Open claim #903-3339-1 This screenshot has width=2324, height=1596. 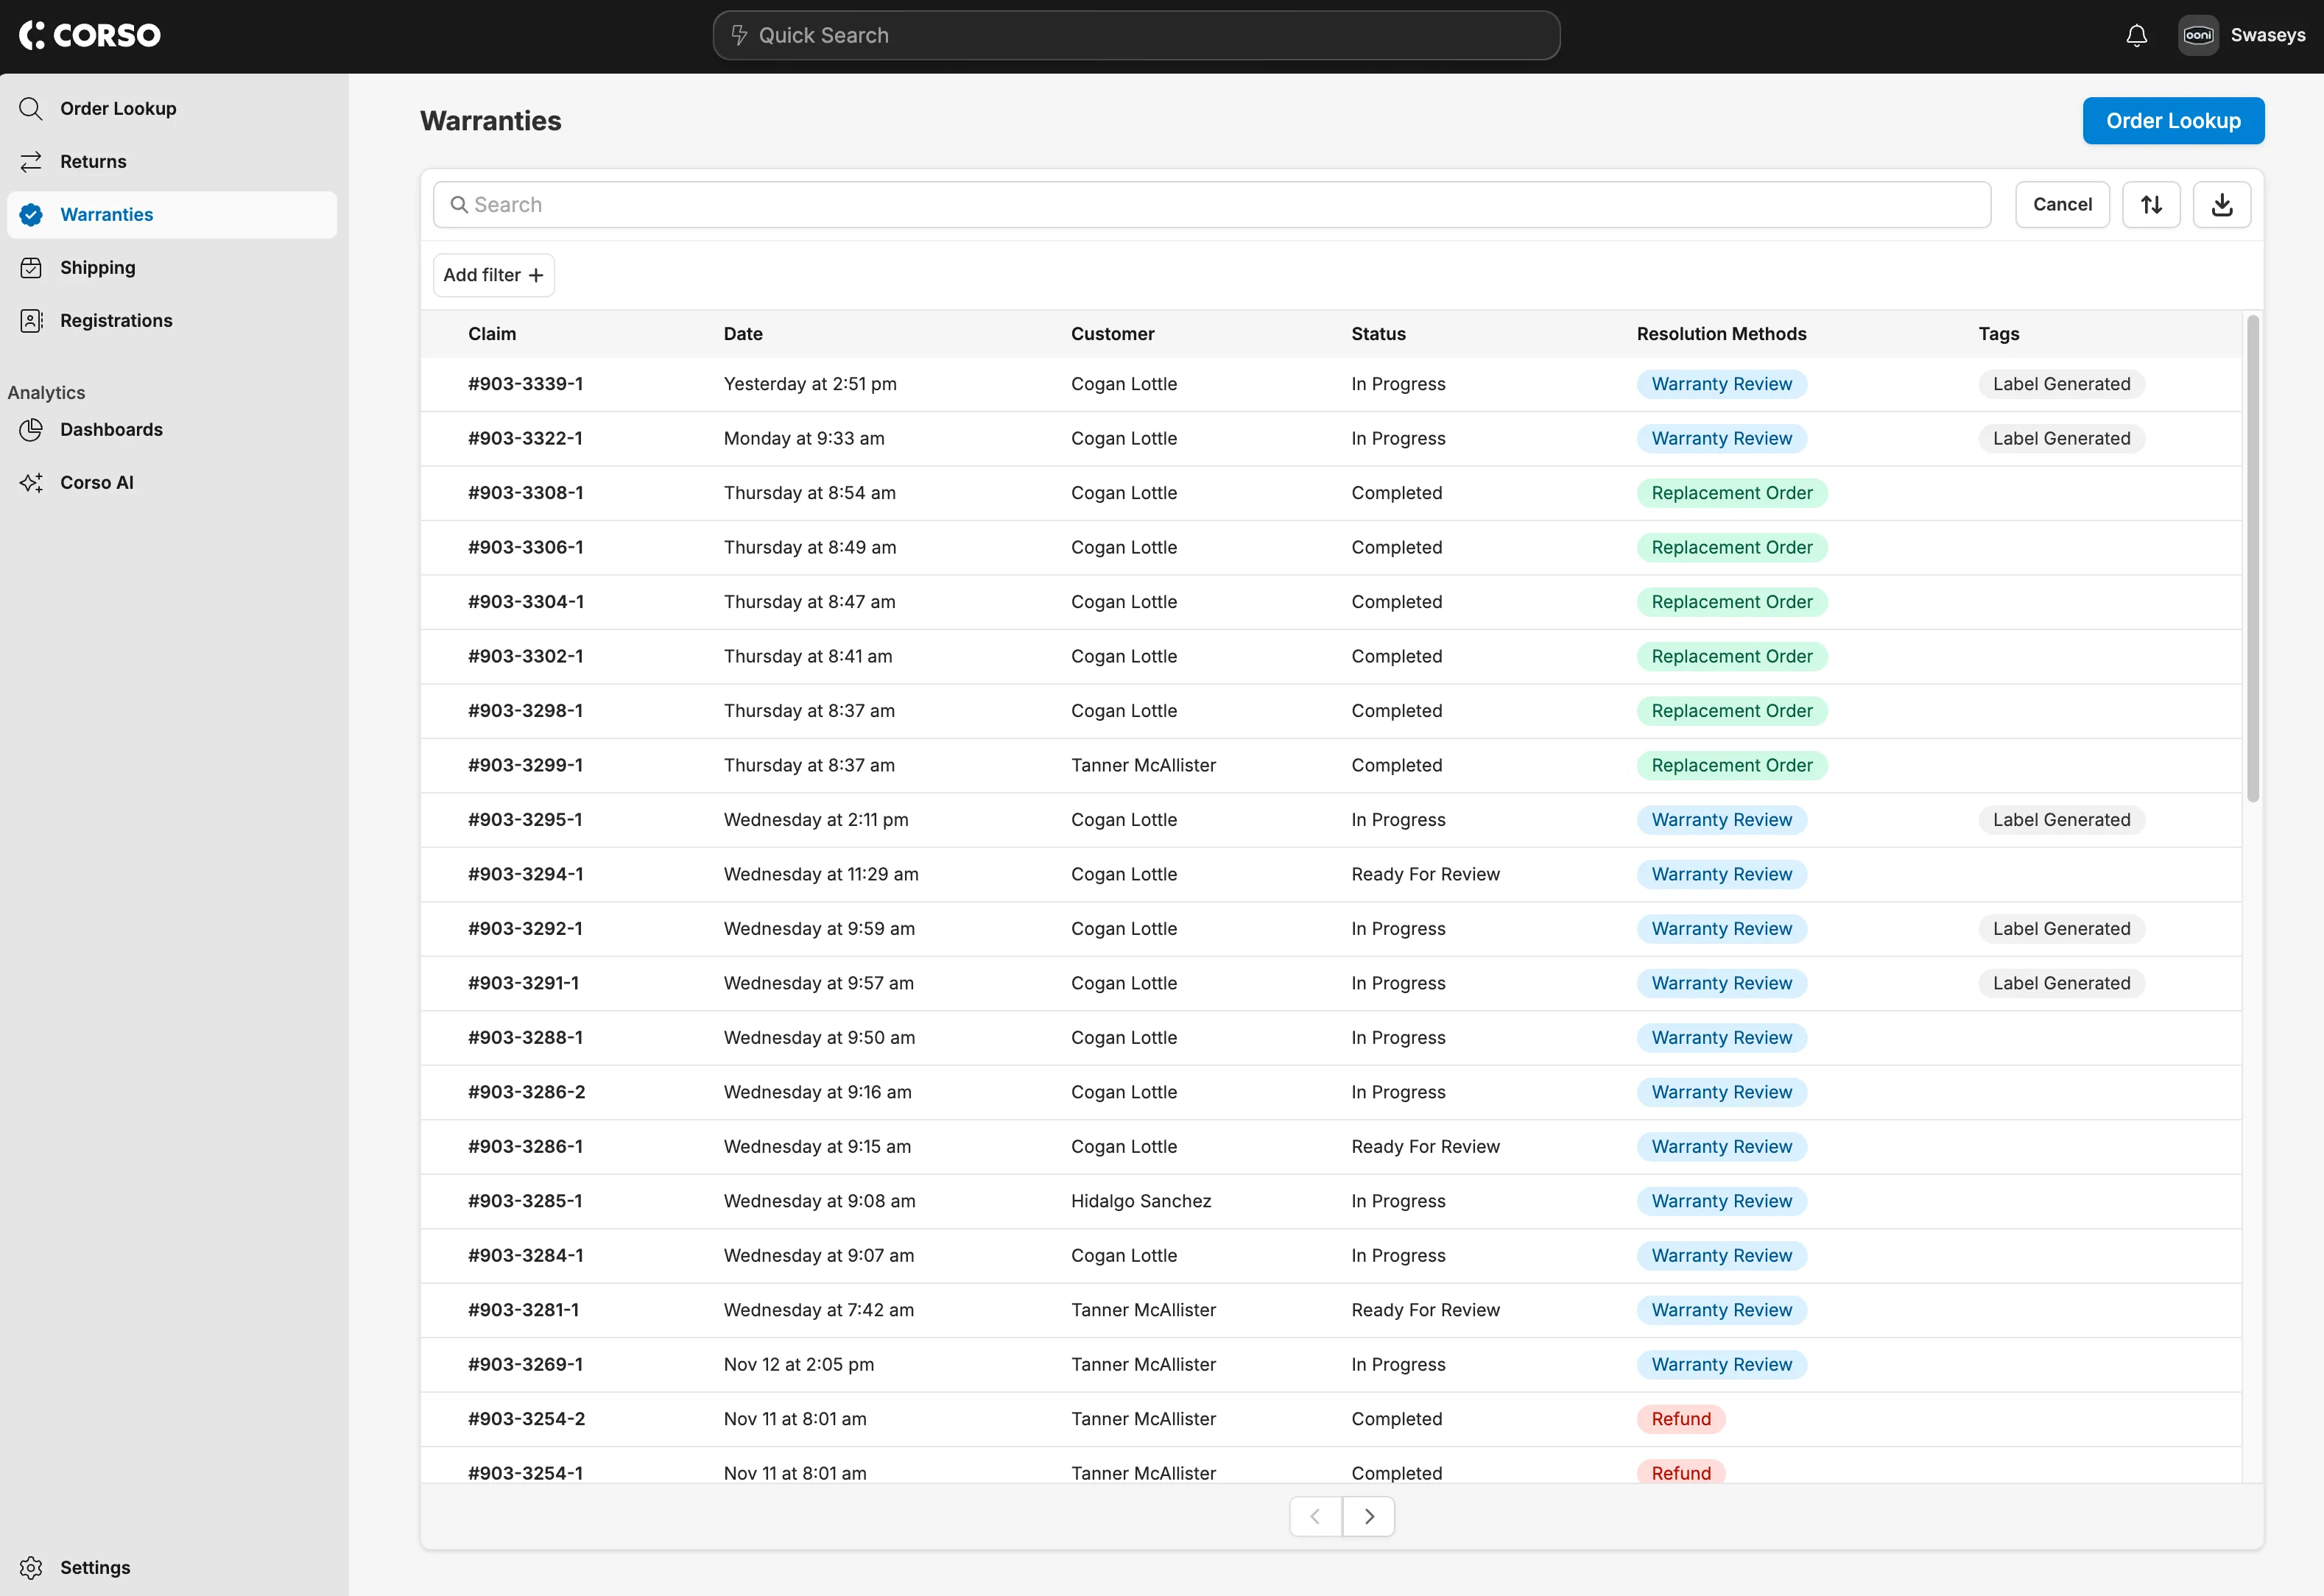[x=525, y=383]
